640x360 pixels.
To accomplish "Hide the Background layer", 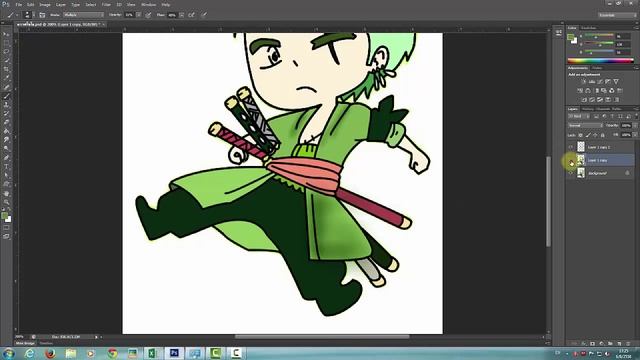I will coord(571,173).
